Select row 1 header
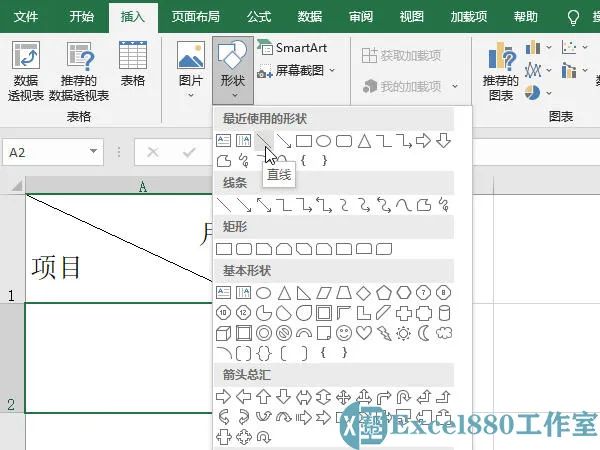Image resolution: width=600 pixels, height=450 pixels. (x=12, y=248)
